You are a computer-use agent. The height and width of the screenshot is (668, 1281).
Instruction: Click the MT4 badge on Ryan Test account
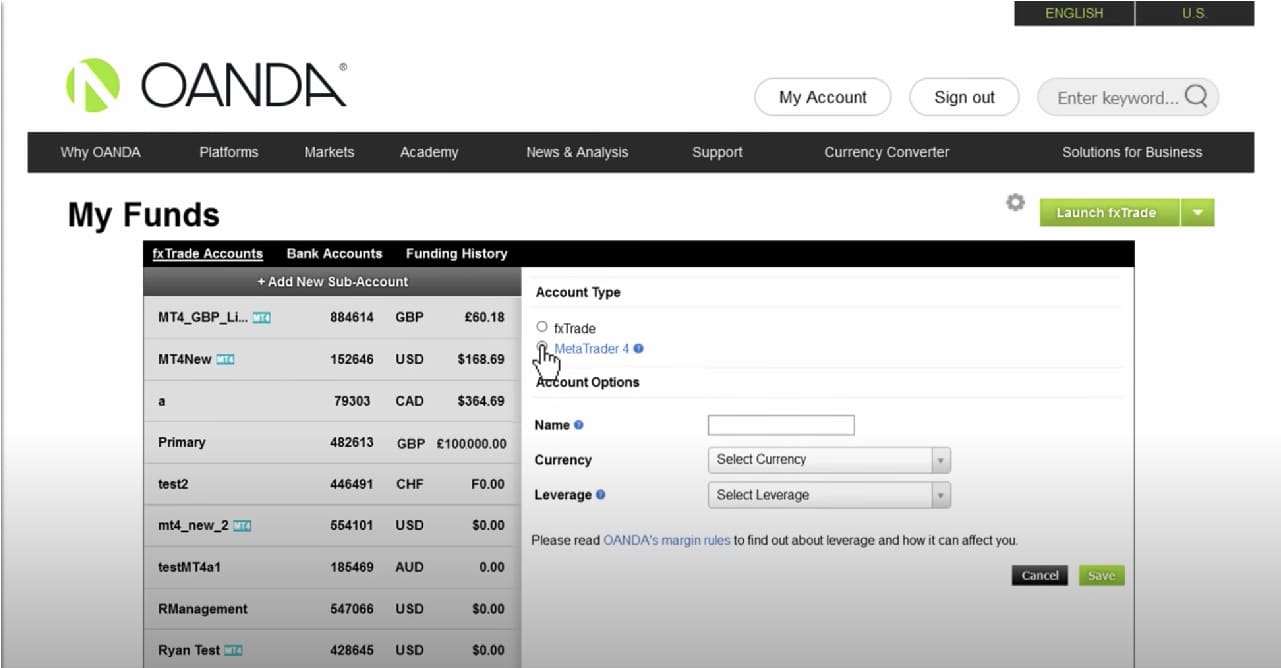(233, 651)
